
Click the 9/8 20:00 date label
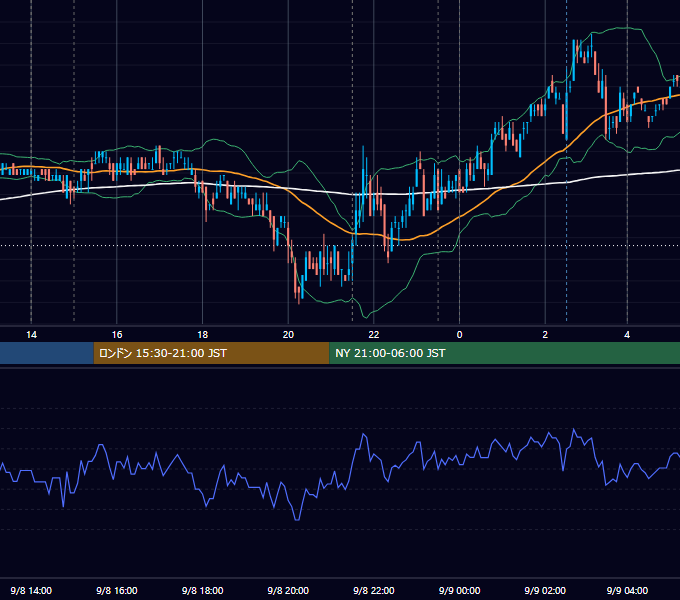tap(288, 590)
